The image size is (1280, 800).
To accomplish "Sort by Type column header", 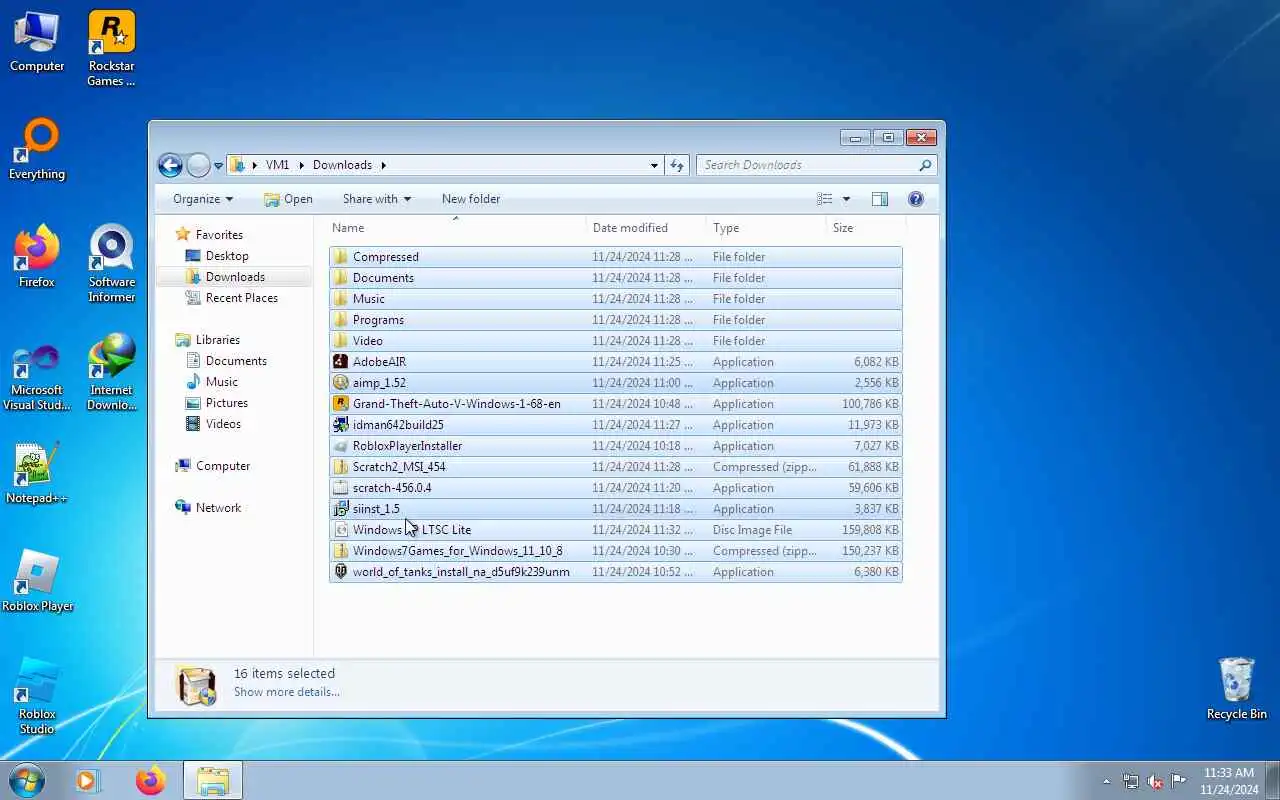I will tap(766, 228).
